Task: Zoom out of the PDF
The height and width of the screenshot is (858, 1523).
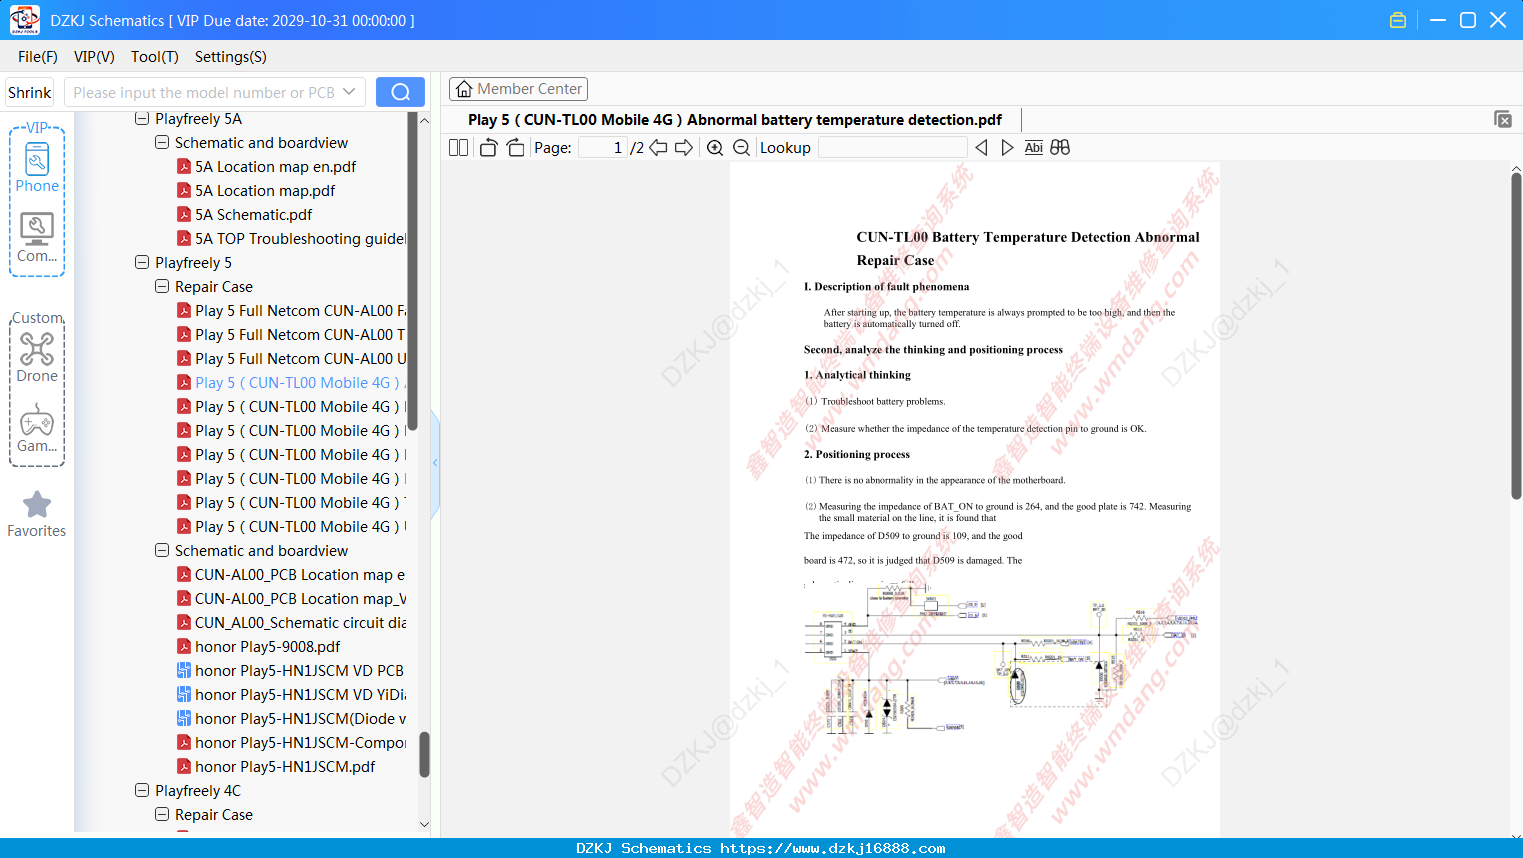Action: [741, 148]
